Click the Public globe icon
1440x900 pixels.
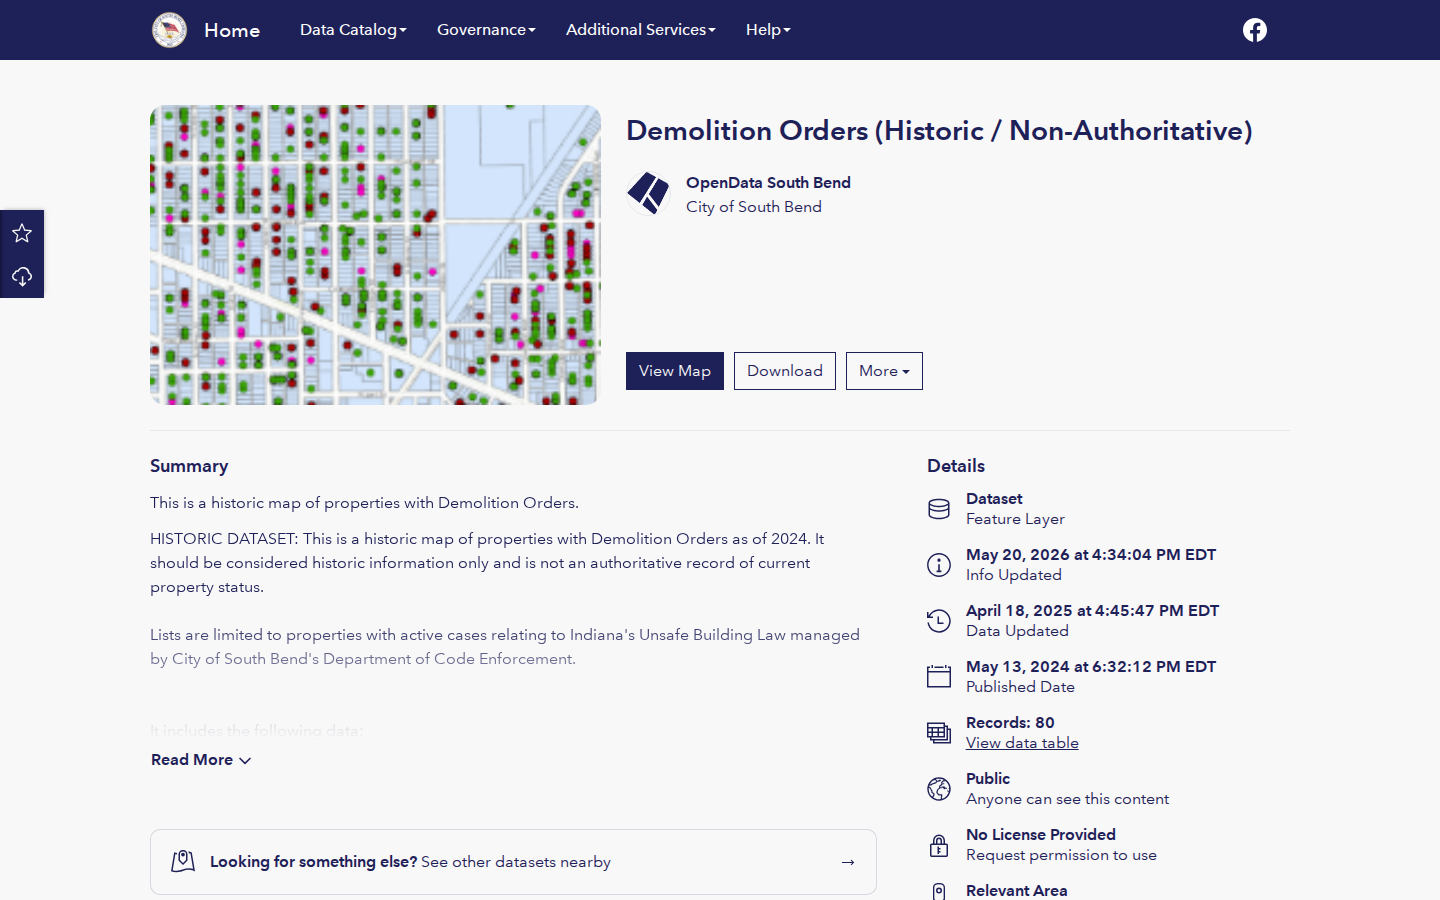point(939,789)
